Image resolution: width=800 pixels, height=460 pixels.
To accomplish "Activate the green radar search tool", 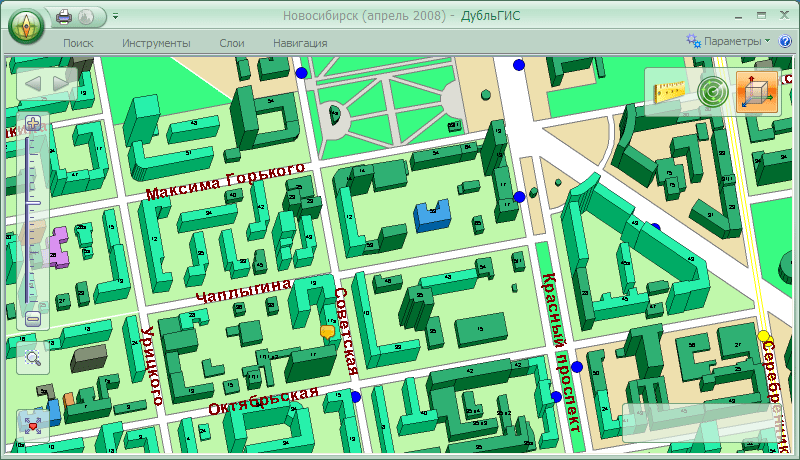I will [713, 92].
